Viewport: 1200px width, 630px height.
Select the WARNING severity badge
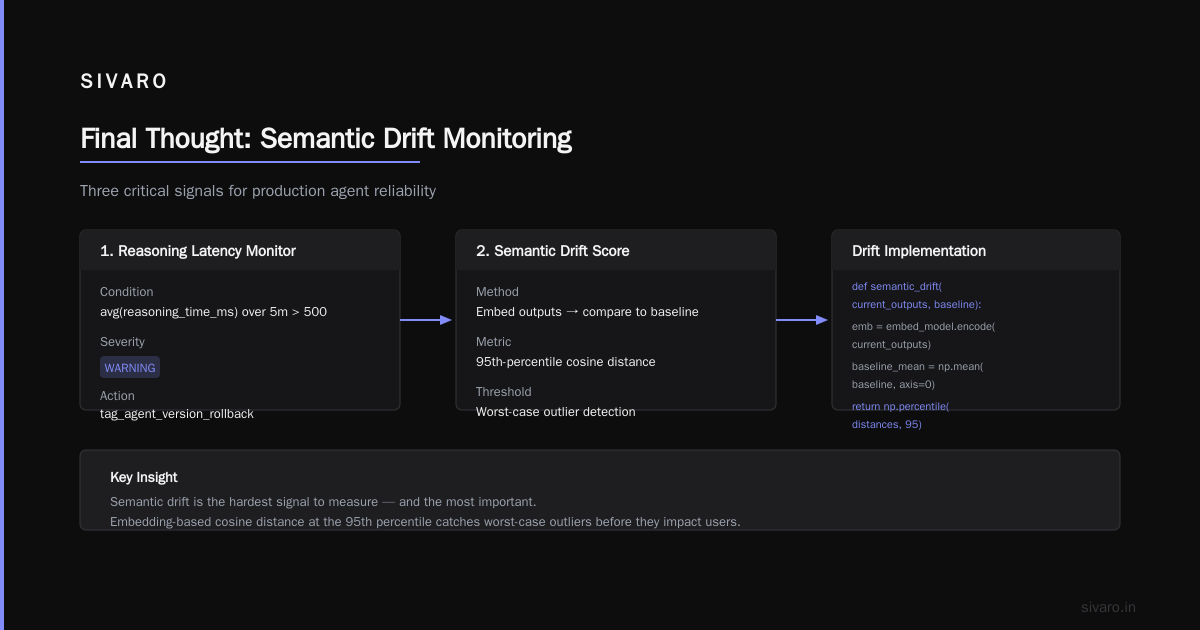click(x=130, y=367)
